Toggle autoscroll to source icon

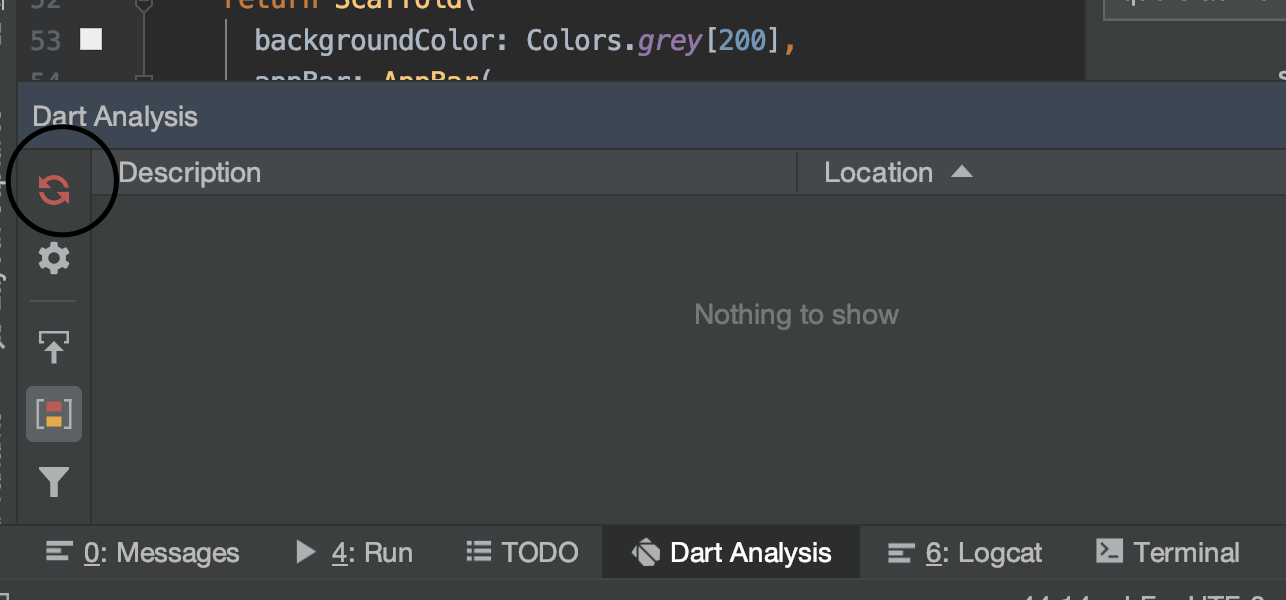click(54, 347)
